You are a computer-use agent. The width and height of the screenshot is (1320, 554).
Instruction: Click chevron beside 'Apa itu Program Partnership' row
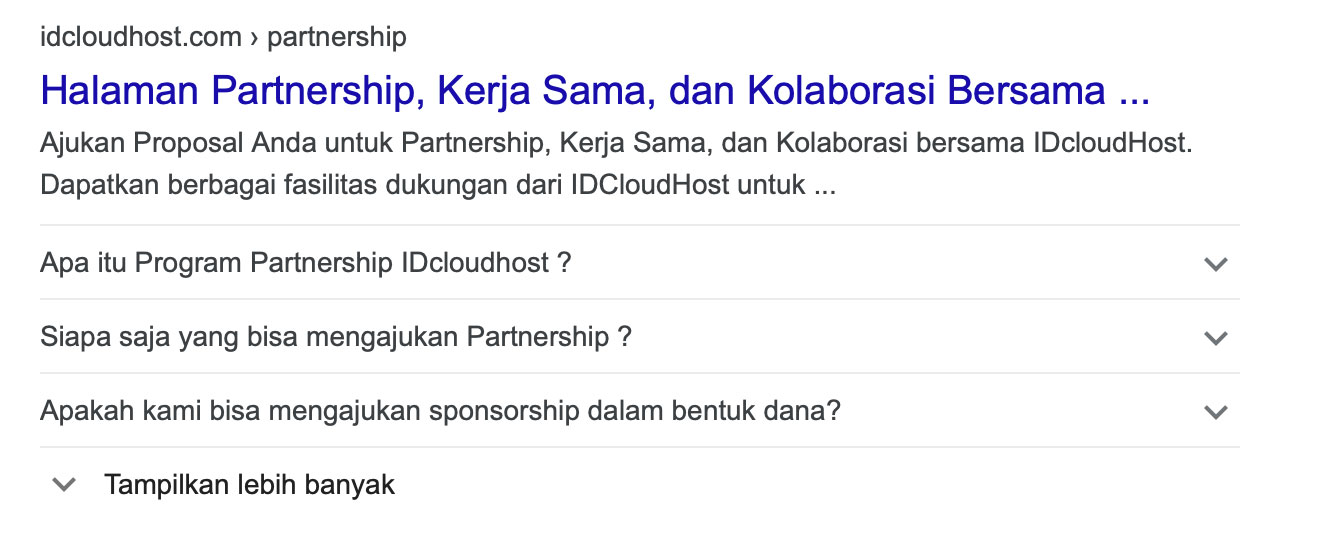(1215, 264)
